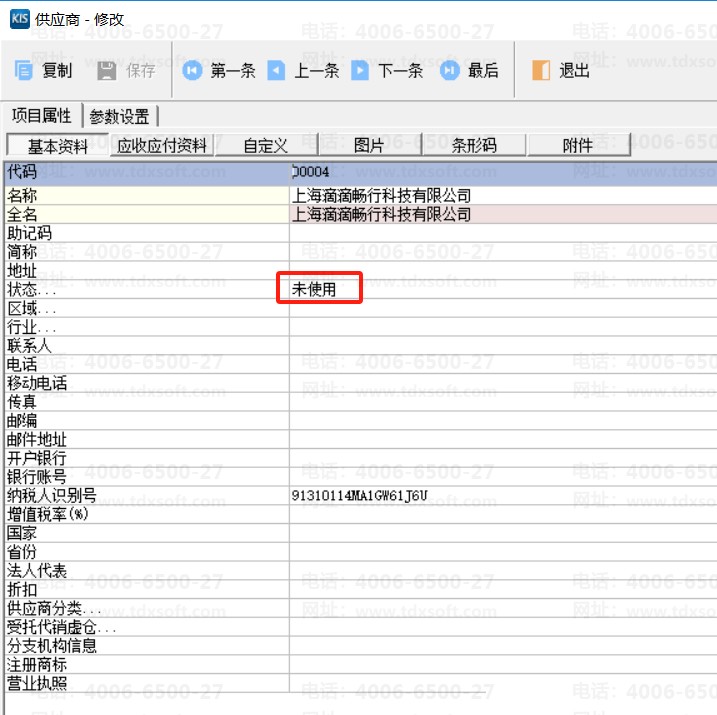This screenshot has width=717, height=715.
Task: Open the 状态 field showing 未使用
Action: click(320, 290)
